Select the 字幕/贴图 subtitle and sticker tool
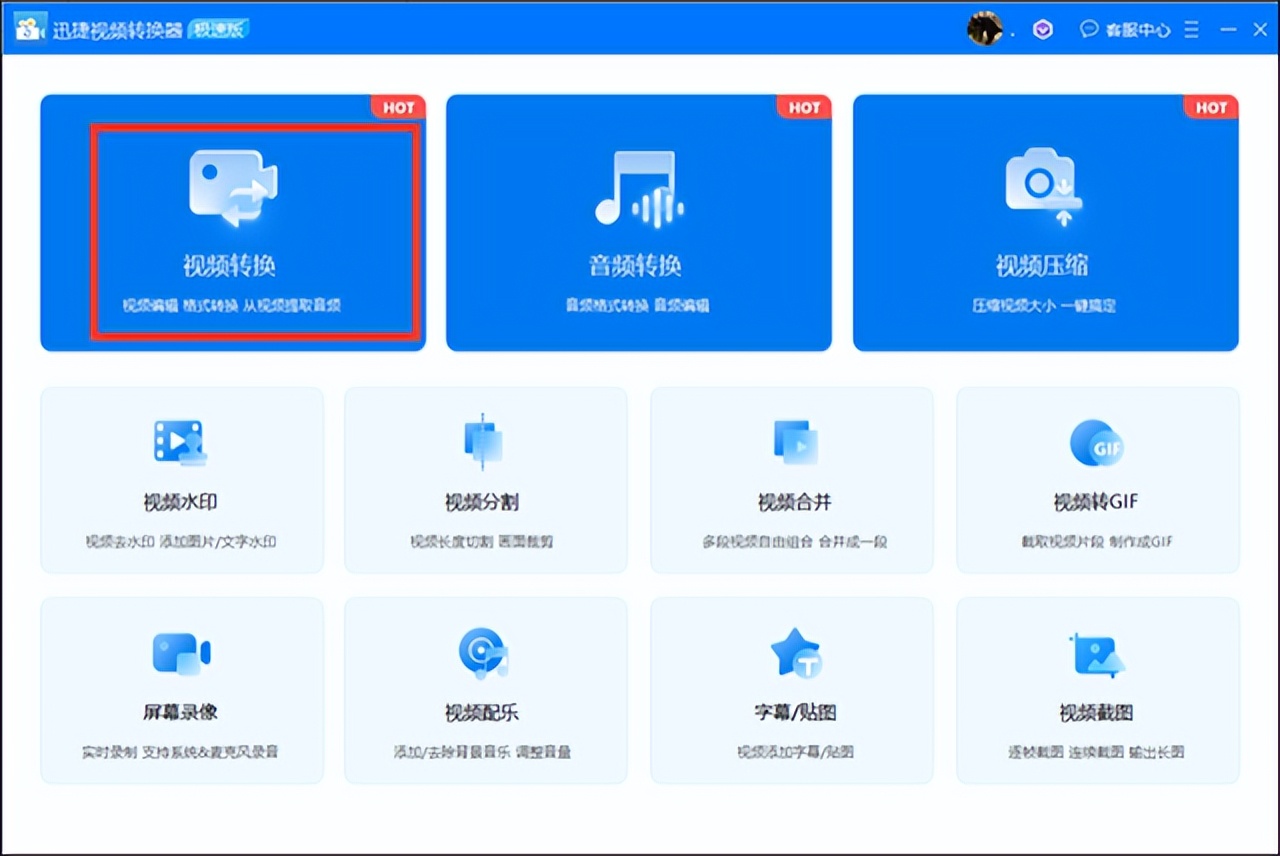 (x=792, y=690)
